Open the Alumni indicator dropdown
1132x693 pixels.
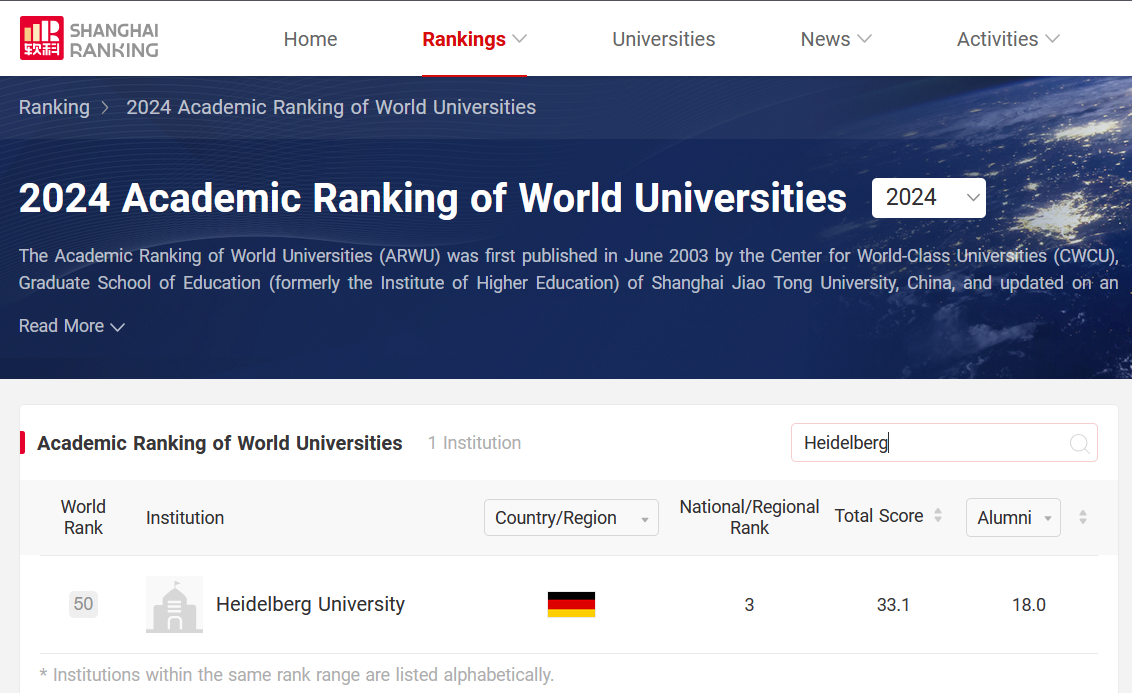(x=1013, y=518)
